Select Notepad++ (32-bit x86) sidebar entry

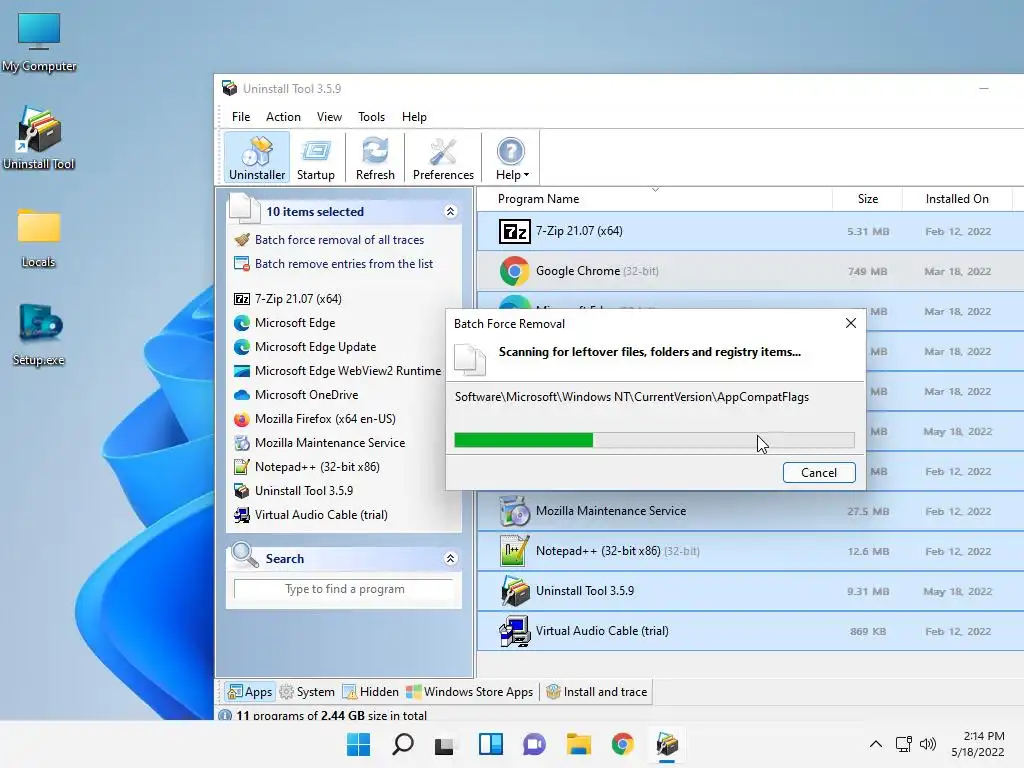pos(307,467)
